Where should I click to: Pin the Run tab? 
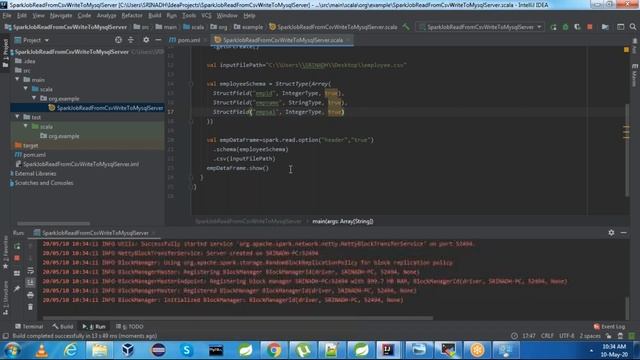click(17, 289)
